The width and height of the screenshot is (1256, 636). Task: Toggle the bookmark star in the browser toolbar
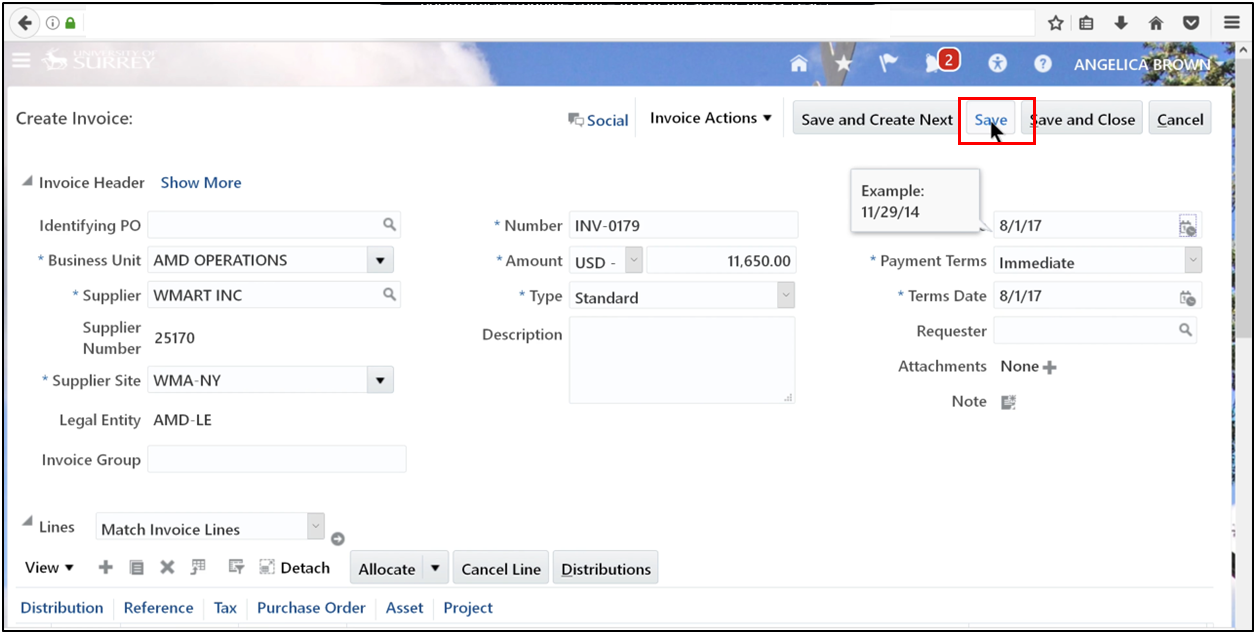pyautogui.click(x=1054, y=21)
